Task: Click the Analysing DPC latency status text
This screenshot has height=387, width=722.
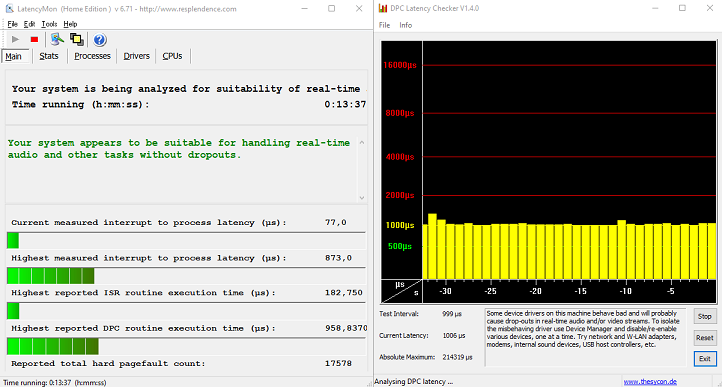Action: click(413, 382)
